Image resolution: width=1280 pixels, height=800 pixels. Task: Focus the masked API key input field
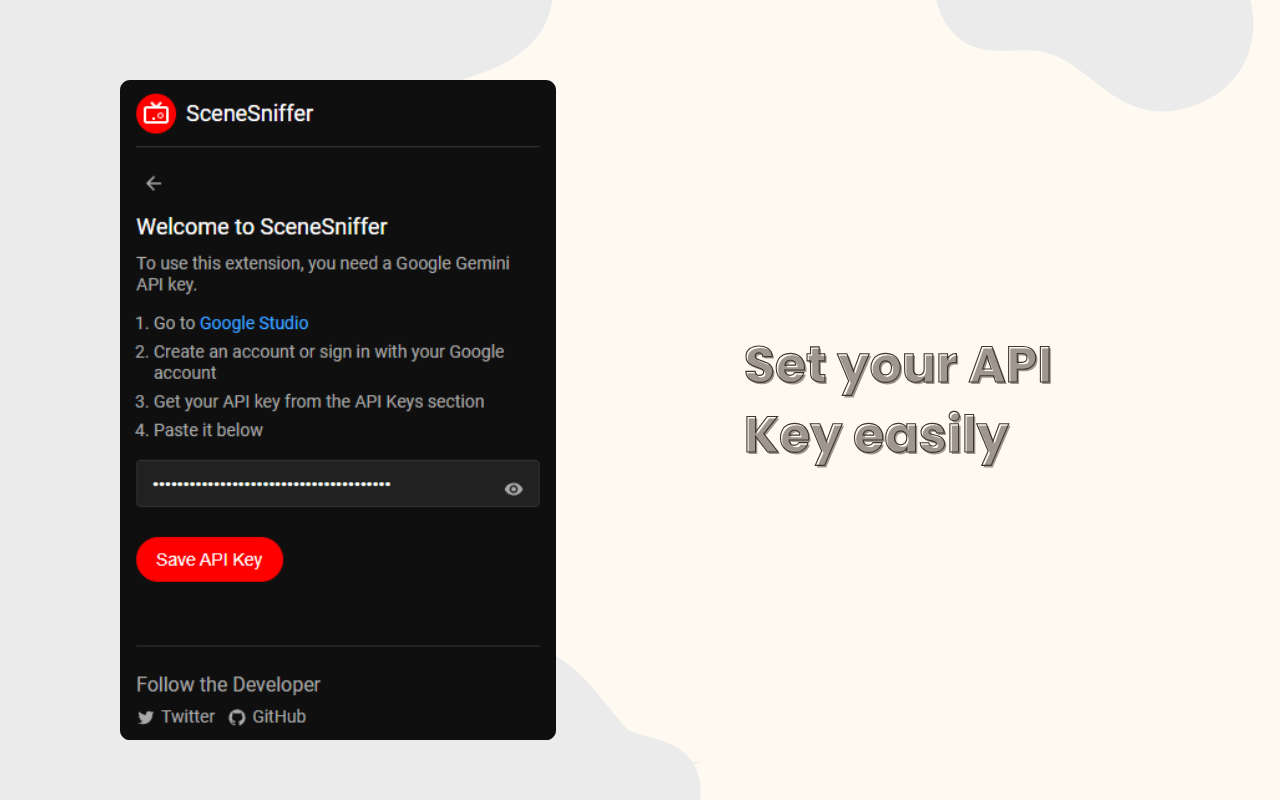[338, 484]
